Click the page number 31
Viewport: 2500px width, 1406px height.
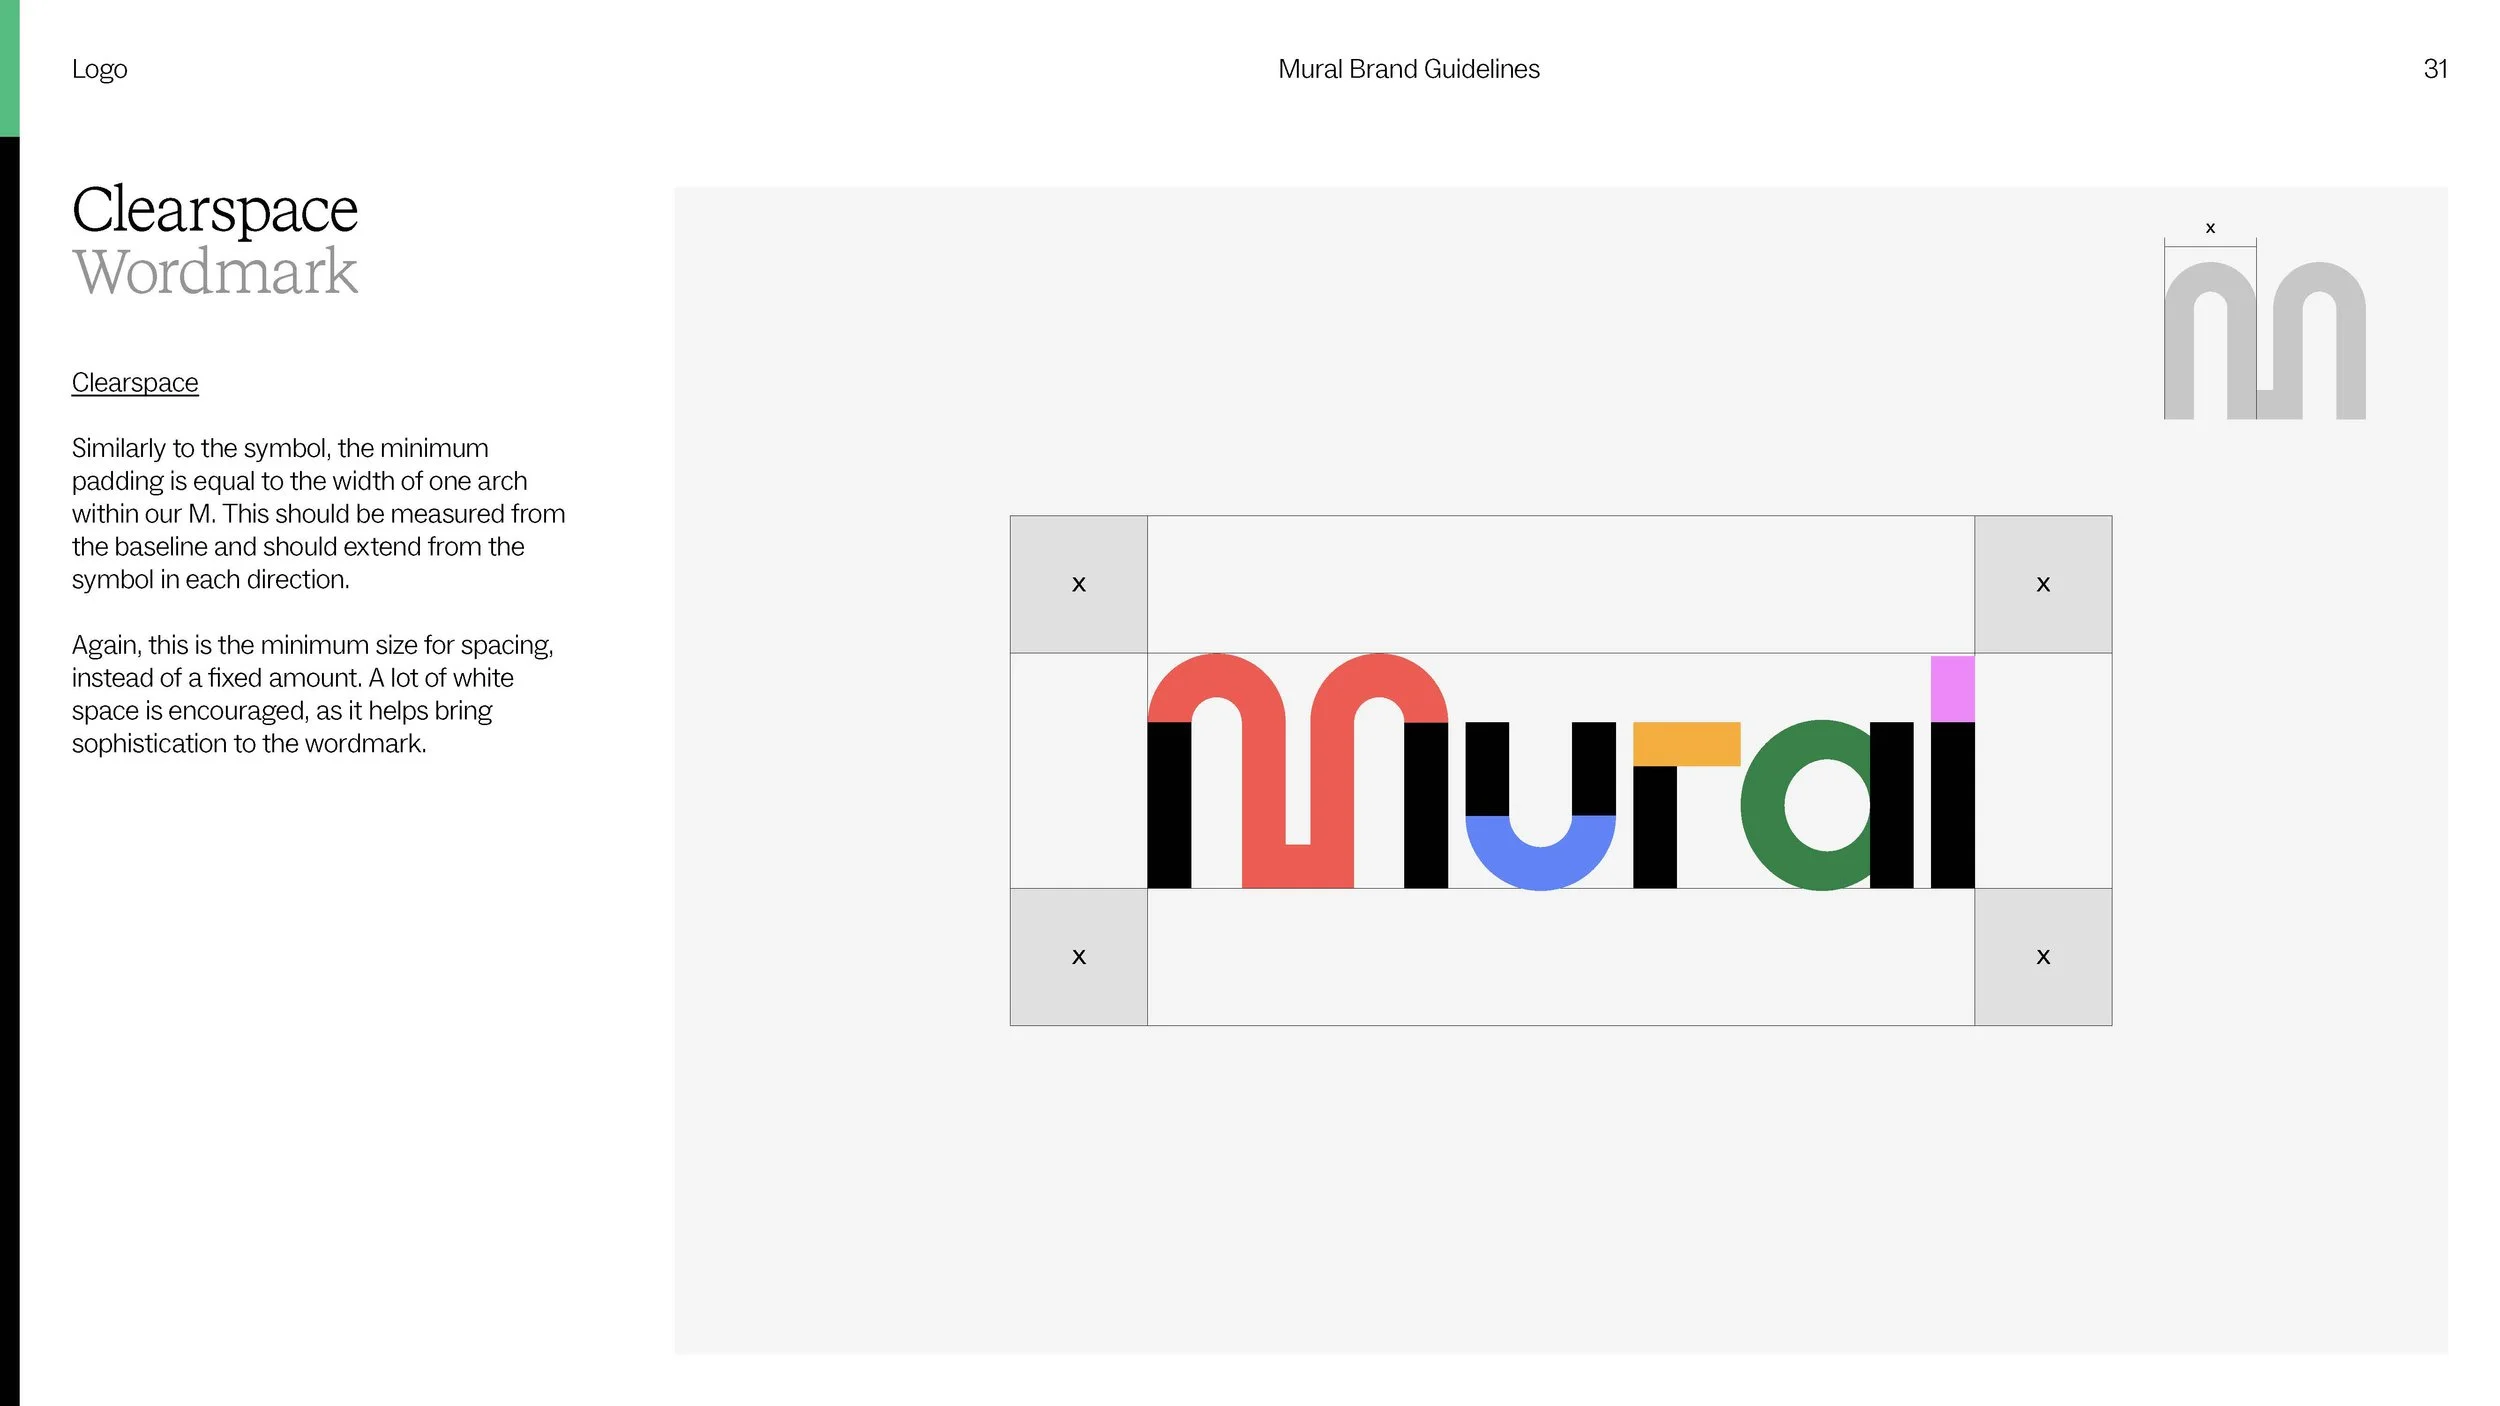coord(2435,69)
